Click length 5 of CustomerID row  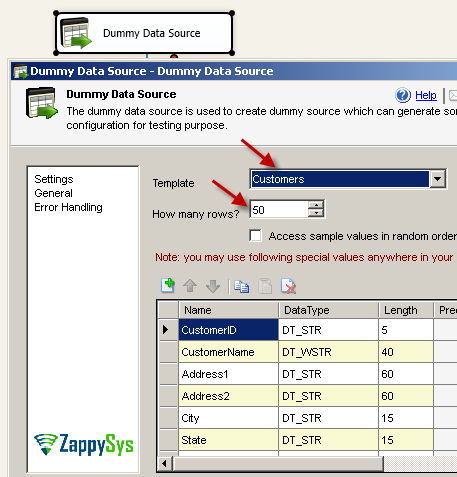(x=406, y=330)
